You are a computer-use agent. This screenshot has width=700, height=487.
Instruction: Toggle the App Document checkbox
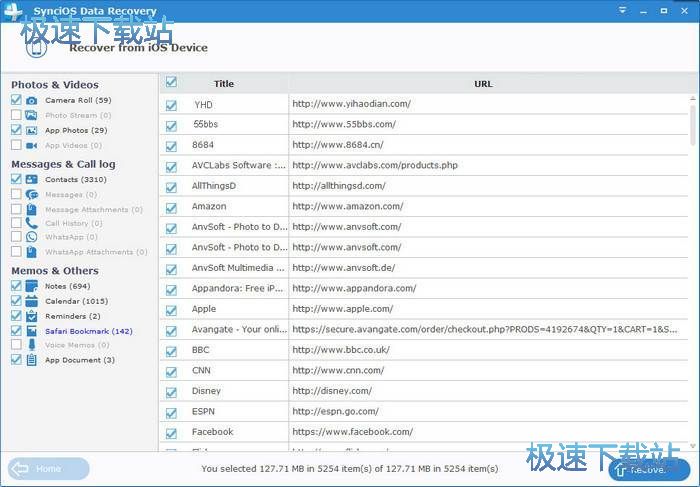[x=16, y=359]
